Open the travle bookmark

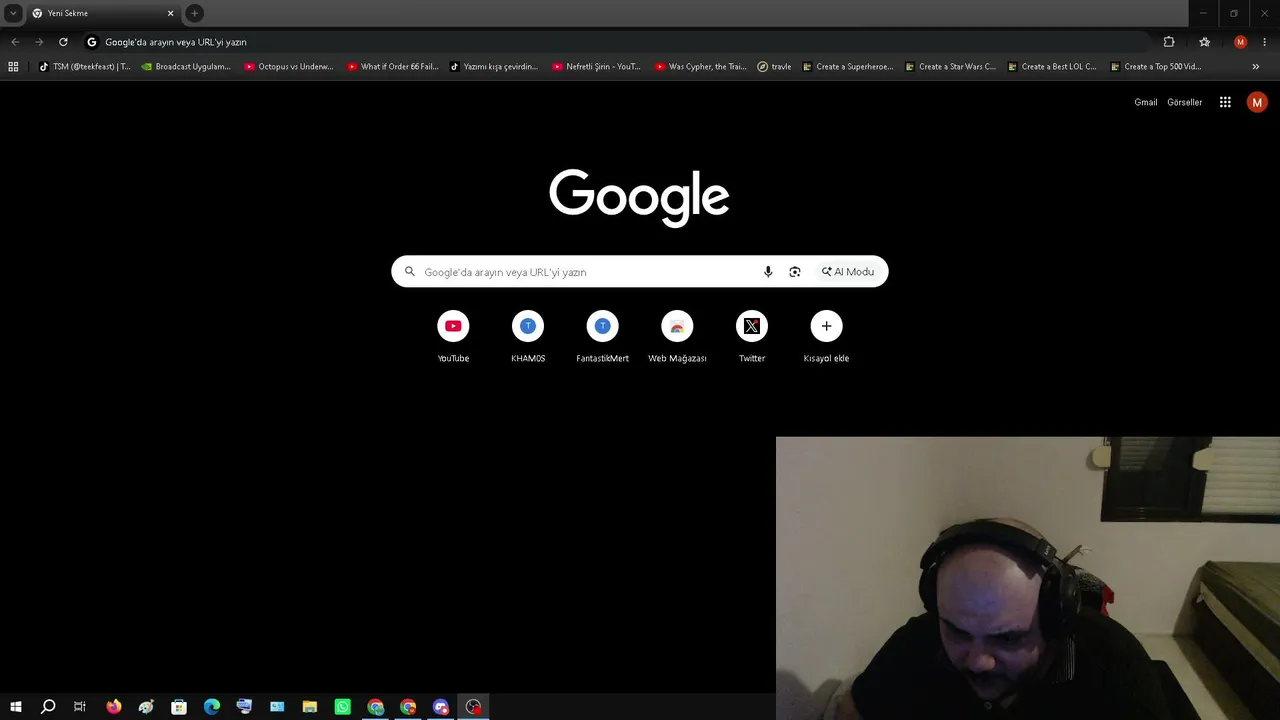775,67
